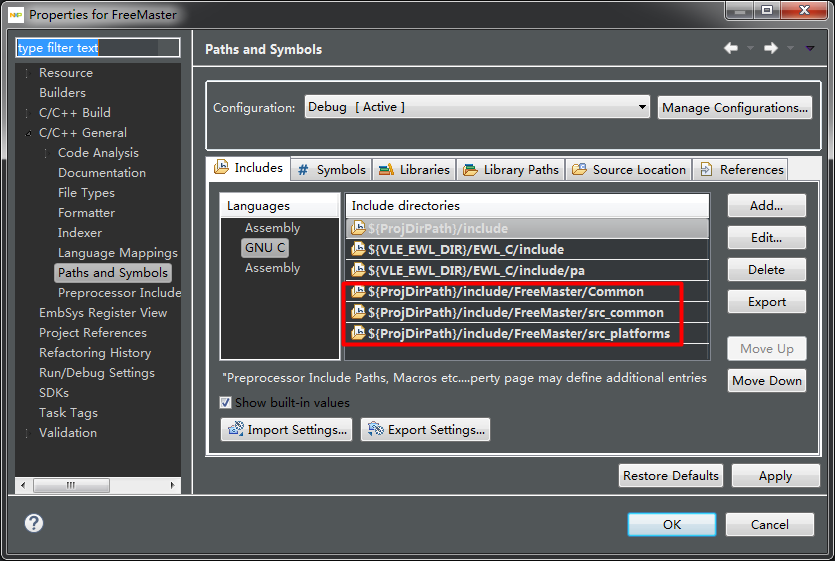Select GNU C in Languages list
Viewport: 835px width, 561px height.
tap(265, 248)
